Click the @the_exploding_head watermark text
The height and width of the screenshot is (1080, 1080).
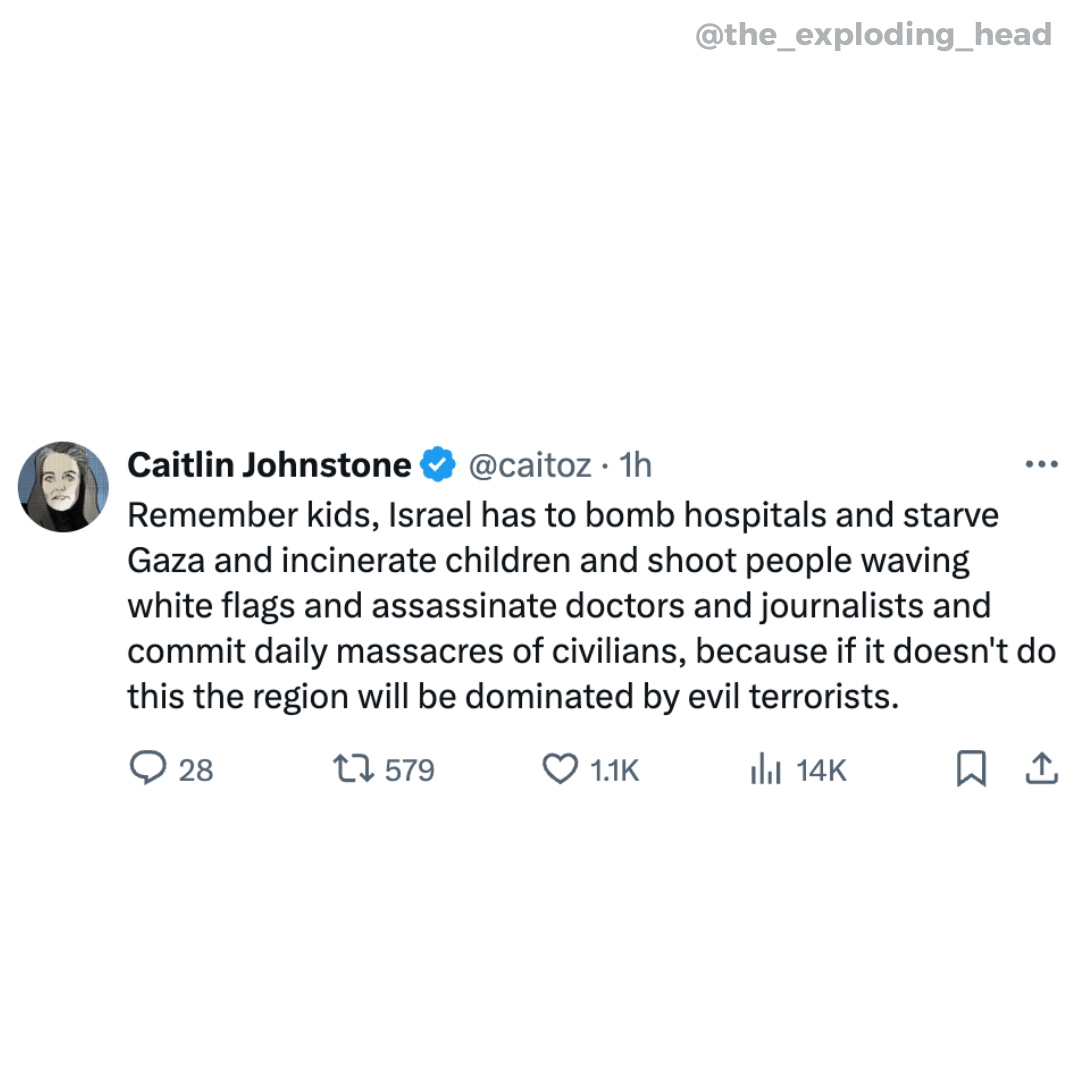coord(873,35)
